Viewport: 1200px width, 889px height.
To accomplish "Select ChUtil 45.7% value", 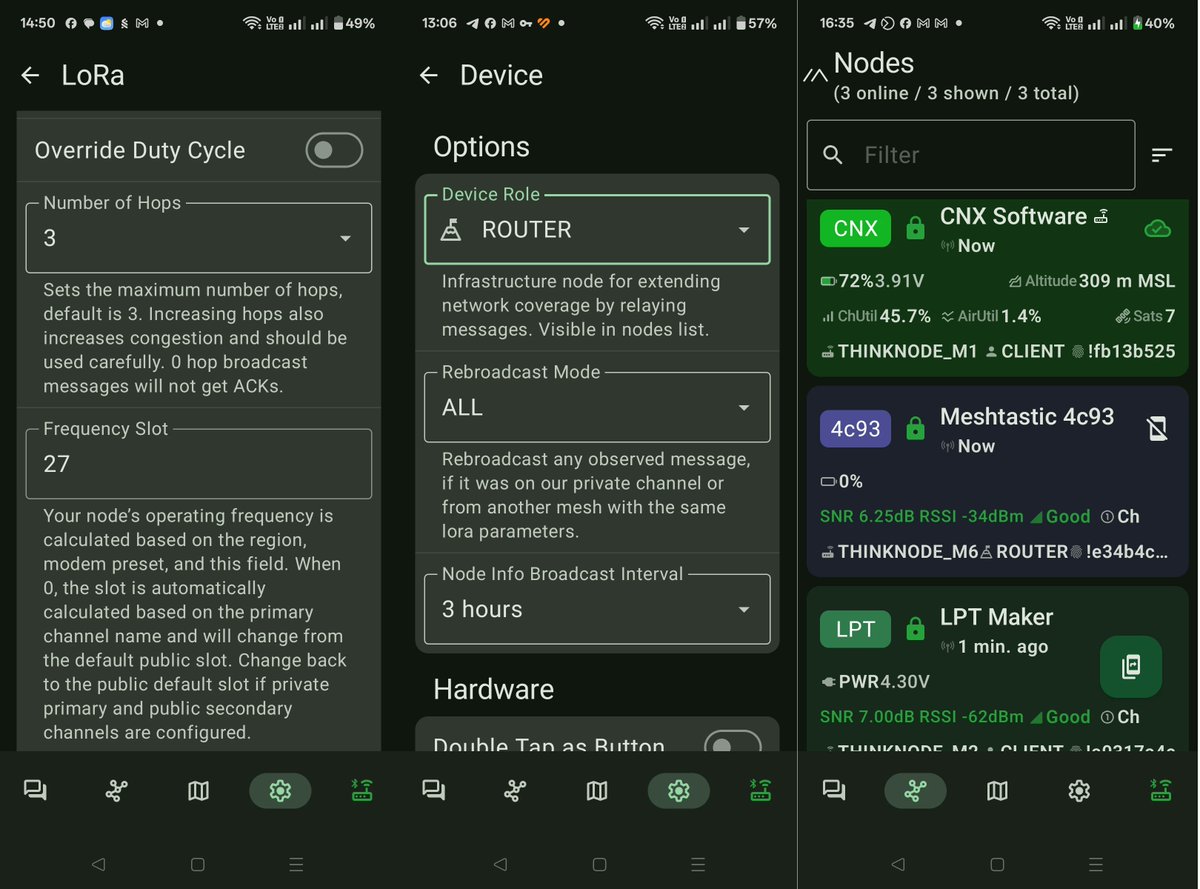I will click(876, 316).
